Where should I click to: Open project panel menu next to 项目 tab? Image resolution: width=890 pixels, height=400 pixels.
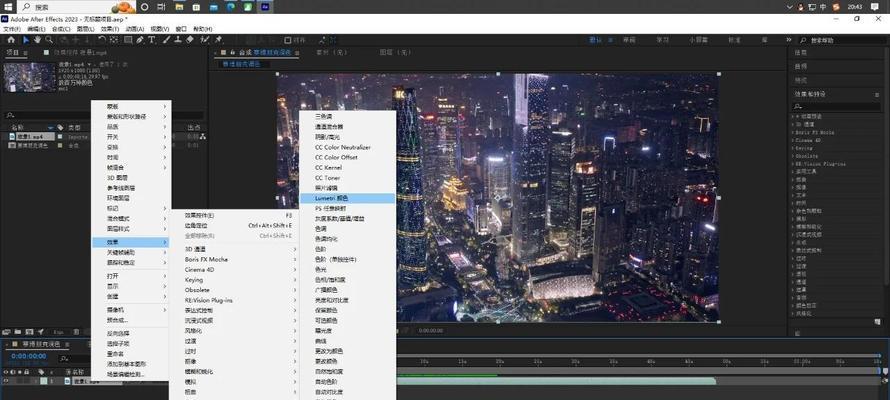[x=24, y=52]
